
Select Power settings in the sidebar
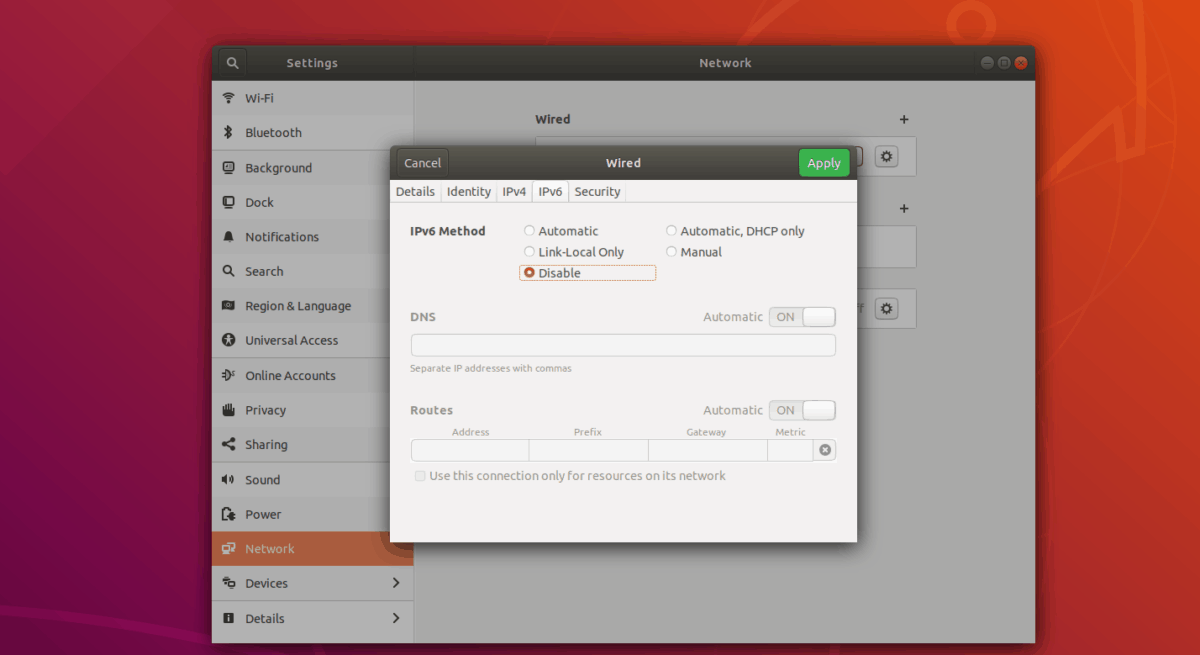point(261,514)
